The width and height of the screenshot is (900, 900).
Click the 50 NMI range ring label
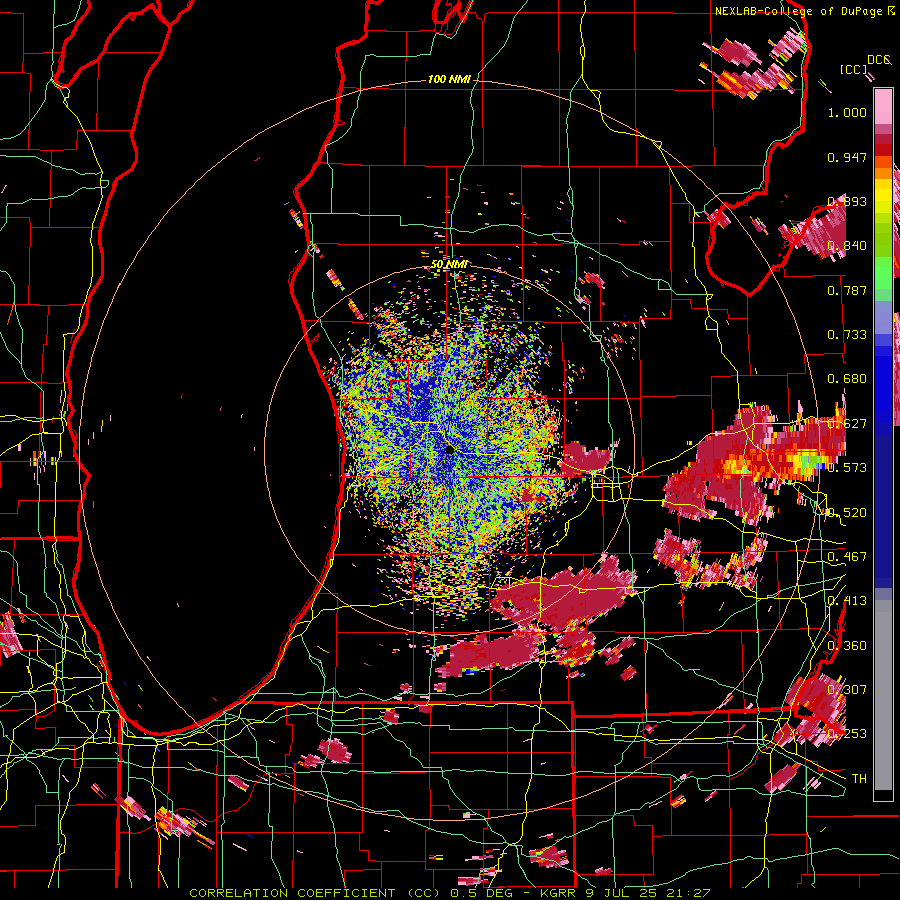pyautogui.click(x=449, y=264)
